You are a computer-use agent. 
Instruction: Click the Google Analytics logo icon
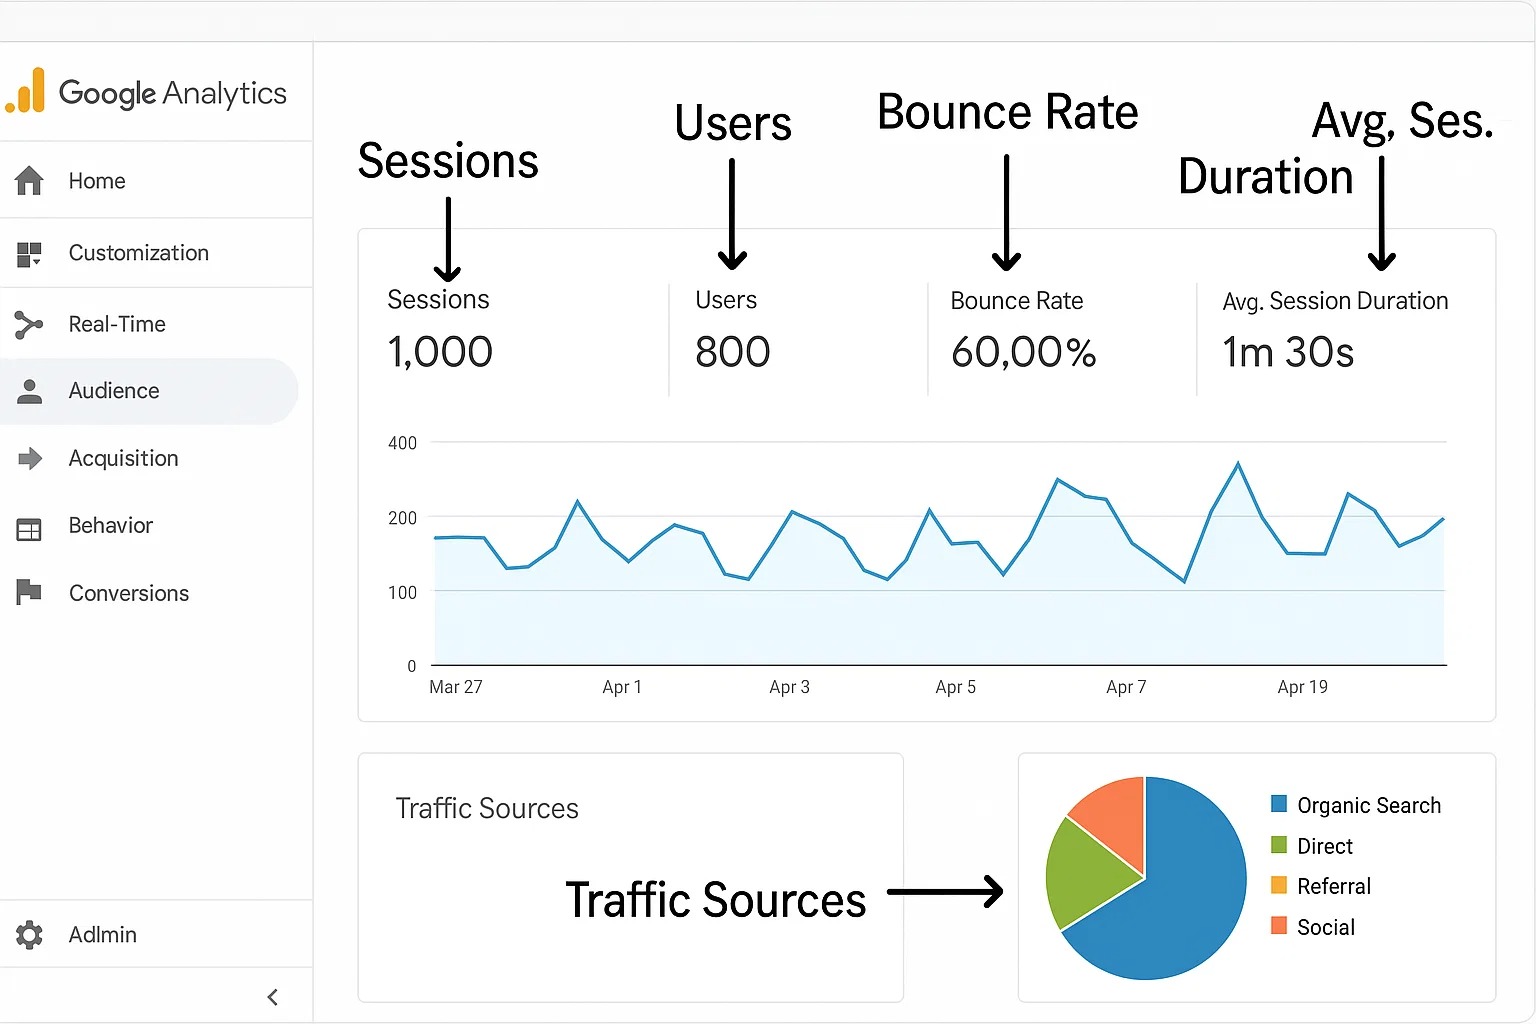[x=26, y=91]
